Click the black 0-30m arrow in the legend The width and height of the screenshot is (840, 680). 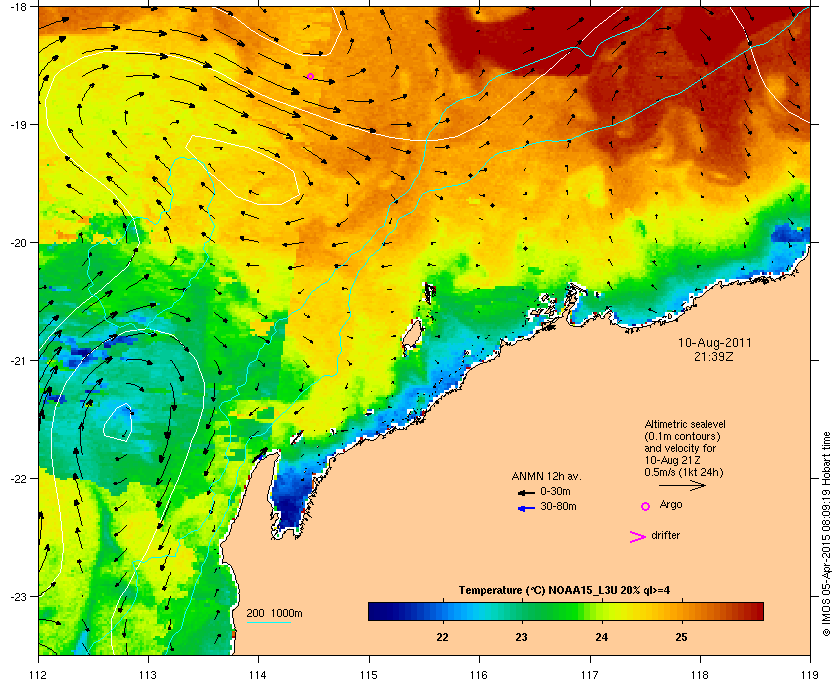pos(526,492)
